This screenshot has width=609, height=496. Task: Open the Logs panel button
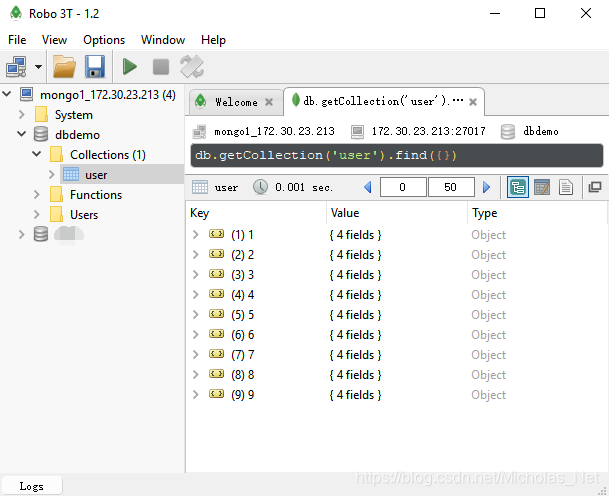pos(31,486)
